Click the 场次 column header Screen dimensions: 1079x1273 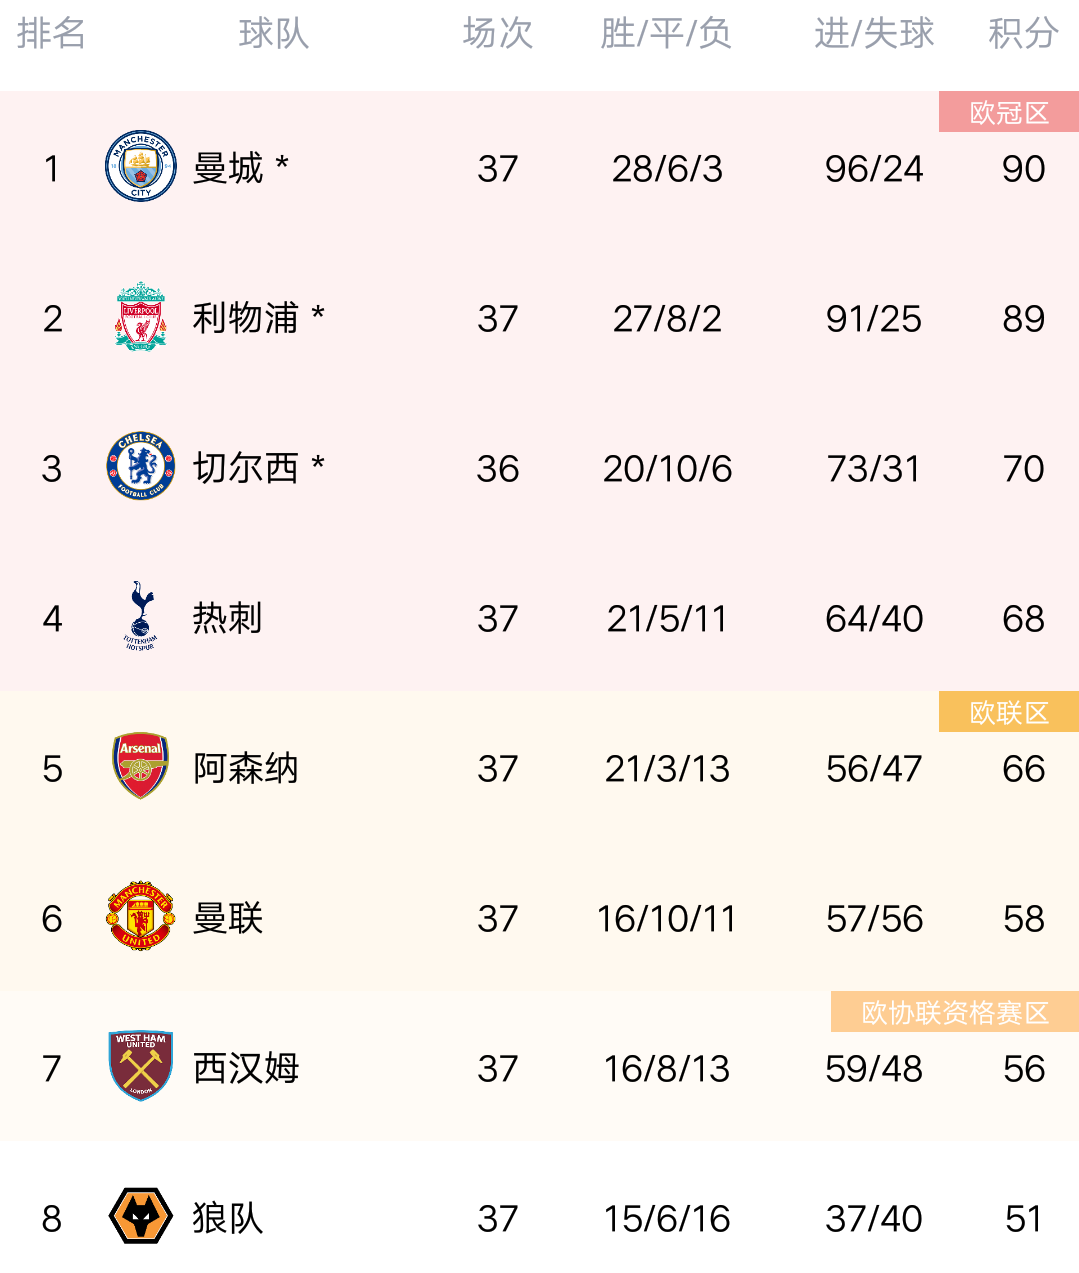click(497, 34)
